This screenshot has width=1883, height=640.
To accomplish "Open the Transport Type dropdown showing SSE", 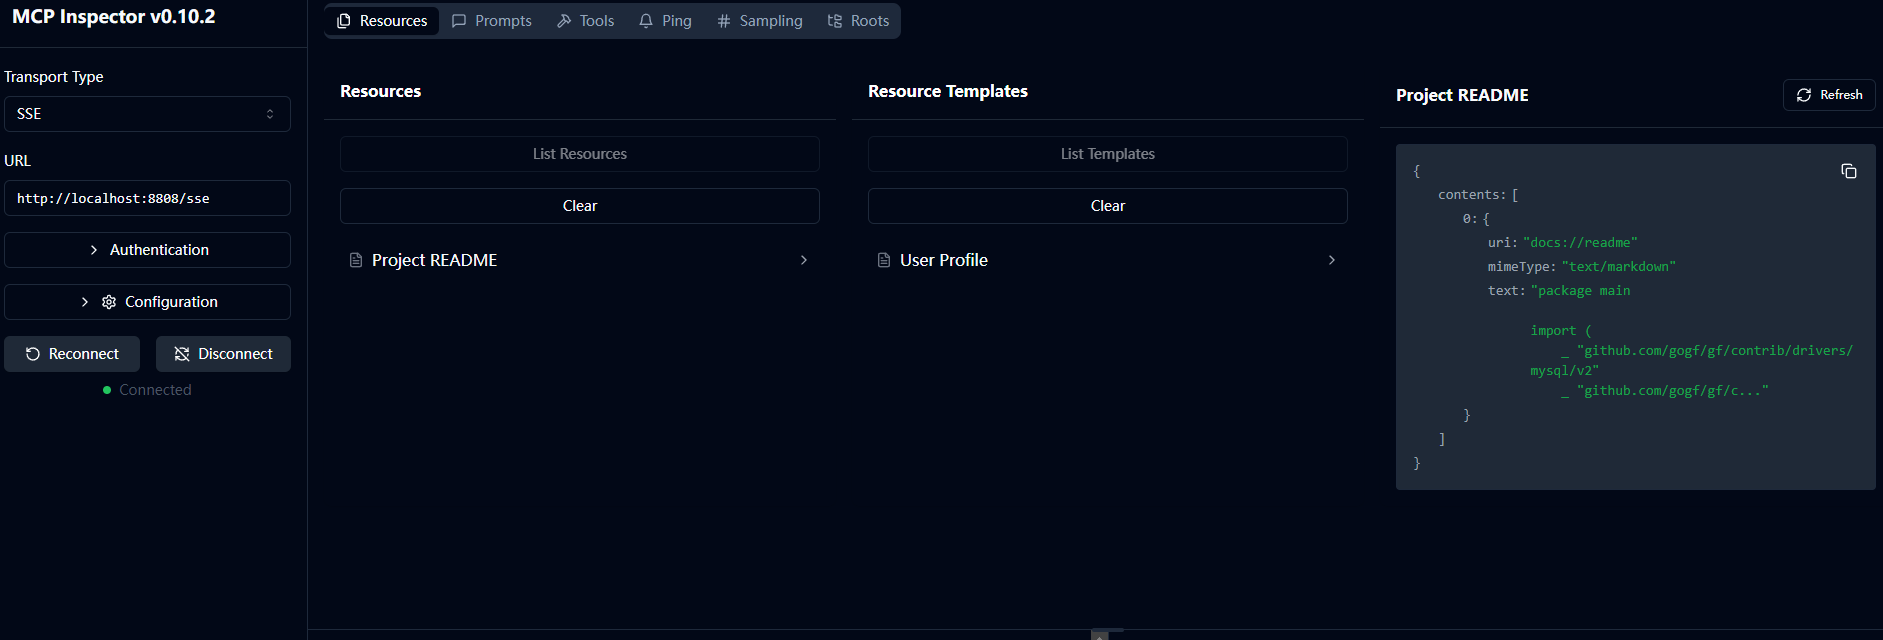I will tap(147, 114).
